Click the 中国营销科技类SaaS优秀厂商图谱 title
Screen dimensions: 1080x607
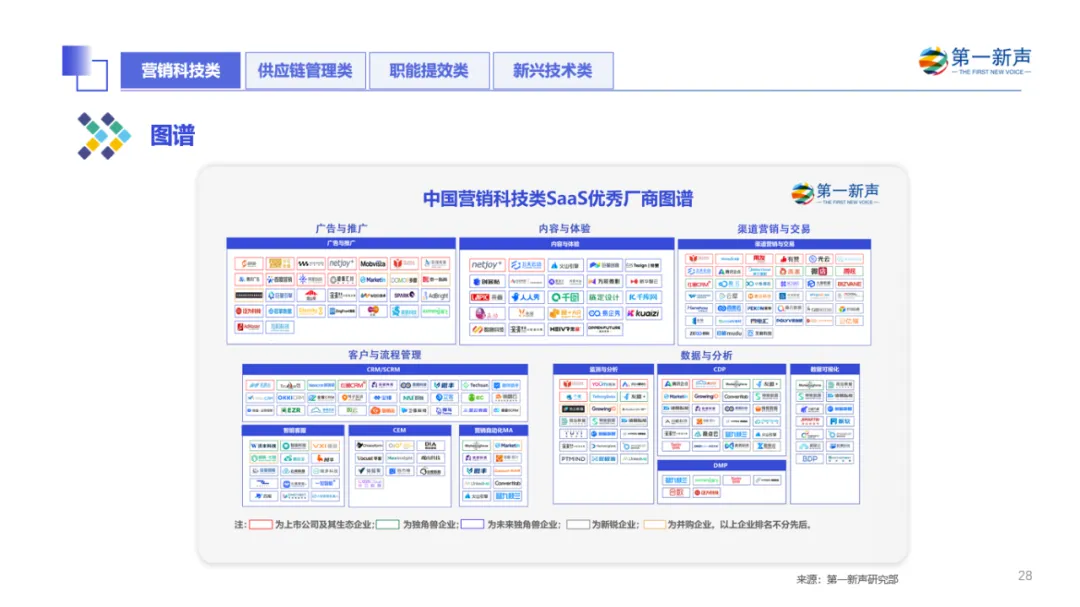pyautogui.click(x=558, y=199)
